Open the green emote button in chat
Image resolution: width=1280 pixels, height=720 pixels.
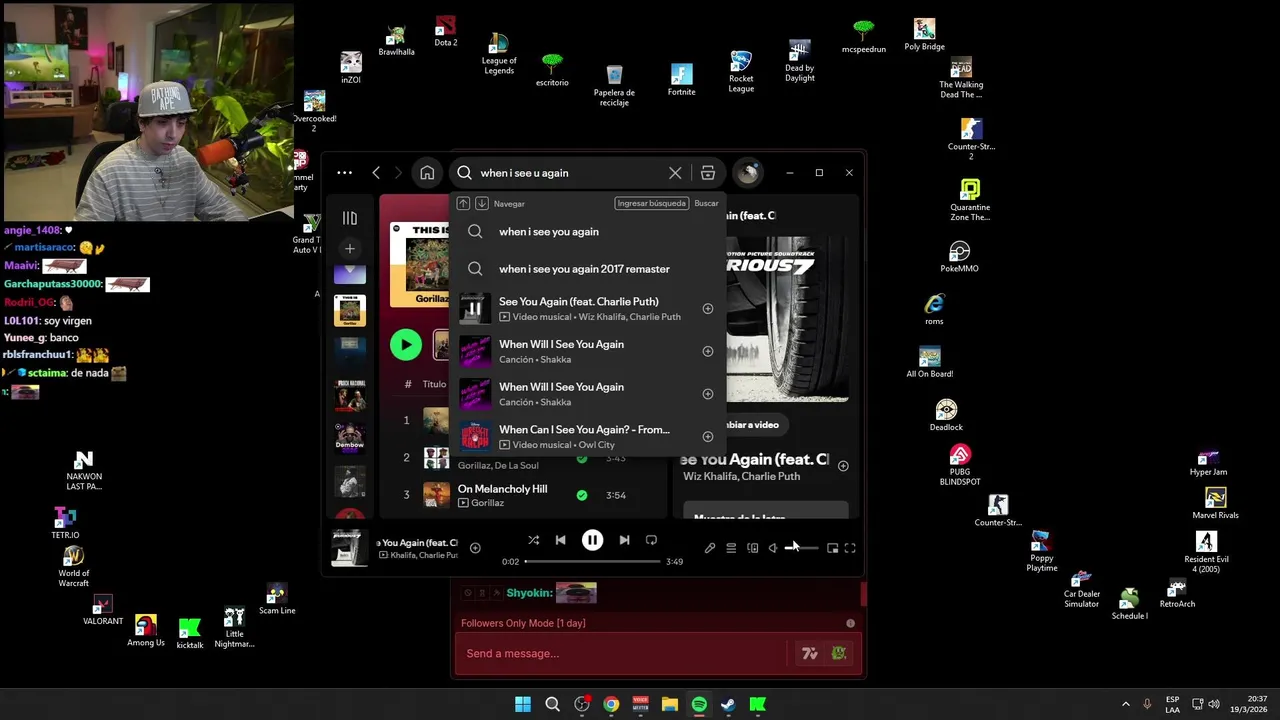coord(838,654)
